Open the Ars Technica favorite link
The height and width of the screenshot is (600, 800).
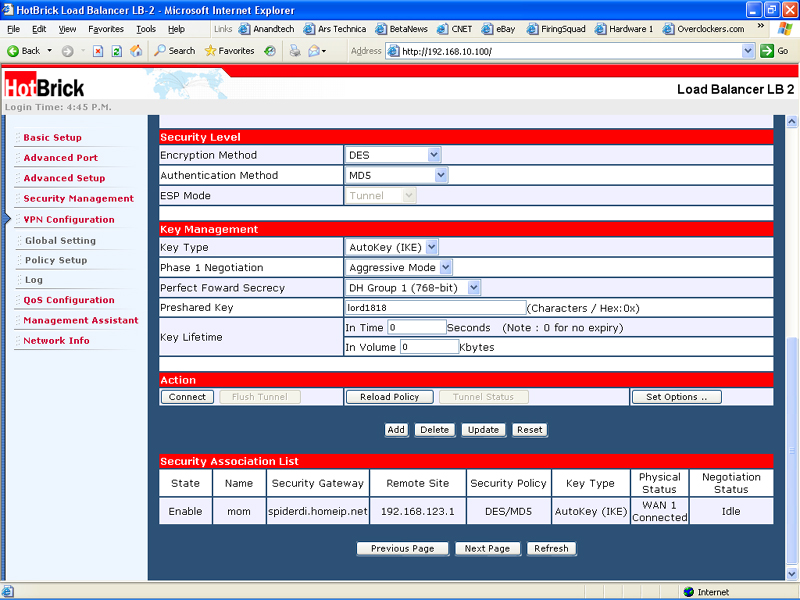335,29
